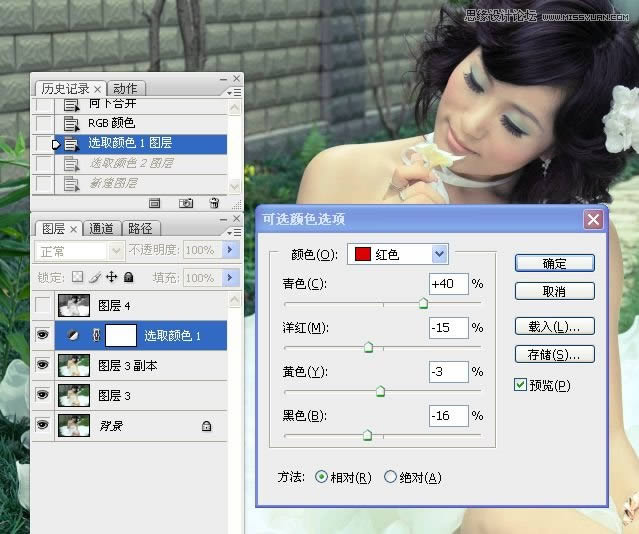Click the lock image pixels brush icon

[x=94, y=277]
